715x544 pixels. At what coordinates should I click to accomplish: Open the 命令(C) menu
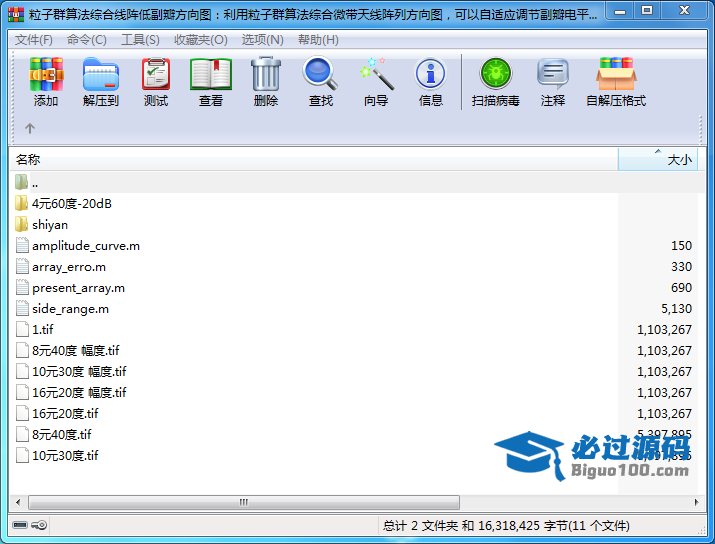click(87, 40)
